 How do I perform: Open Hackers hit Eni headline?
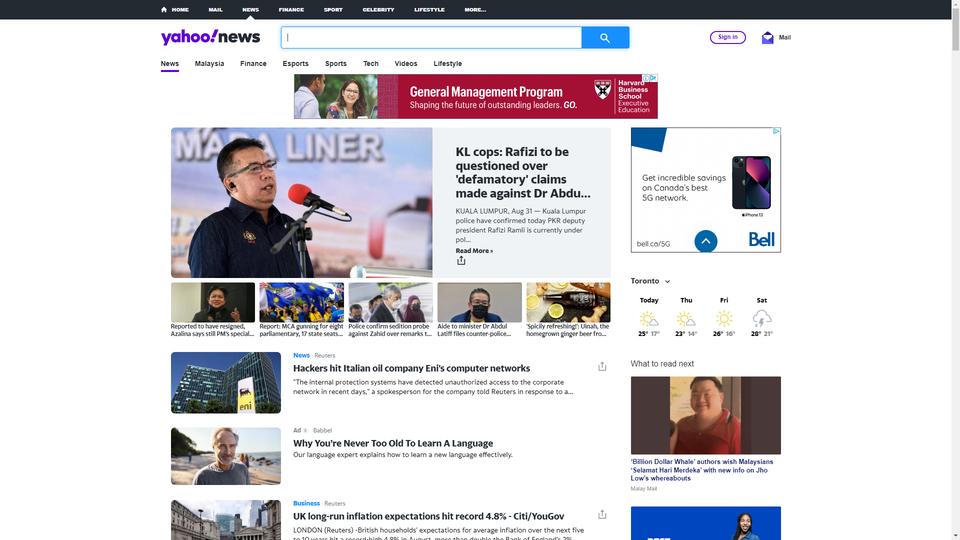point(411,368)
